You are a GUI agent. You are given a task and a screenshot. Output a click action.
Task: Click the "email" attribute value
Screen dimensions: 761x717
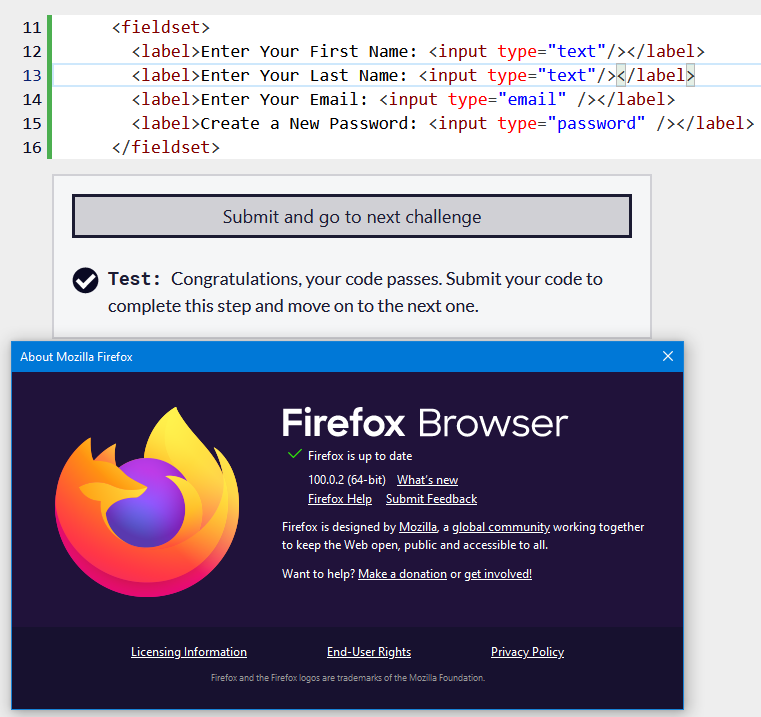coord(531,99)
